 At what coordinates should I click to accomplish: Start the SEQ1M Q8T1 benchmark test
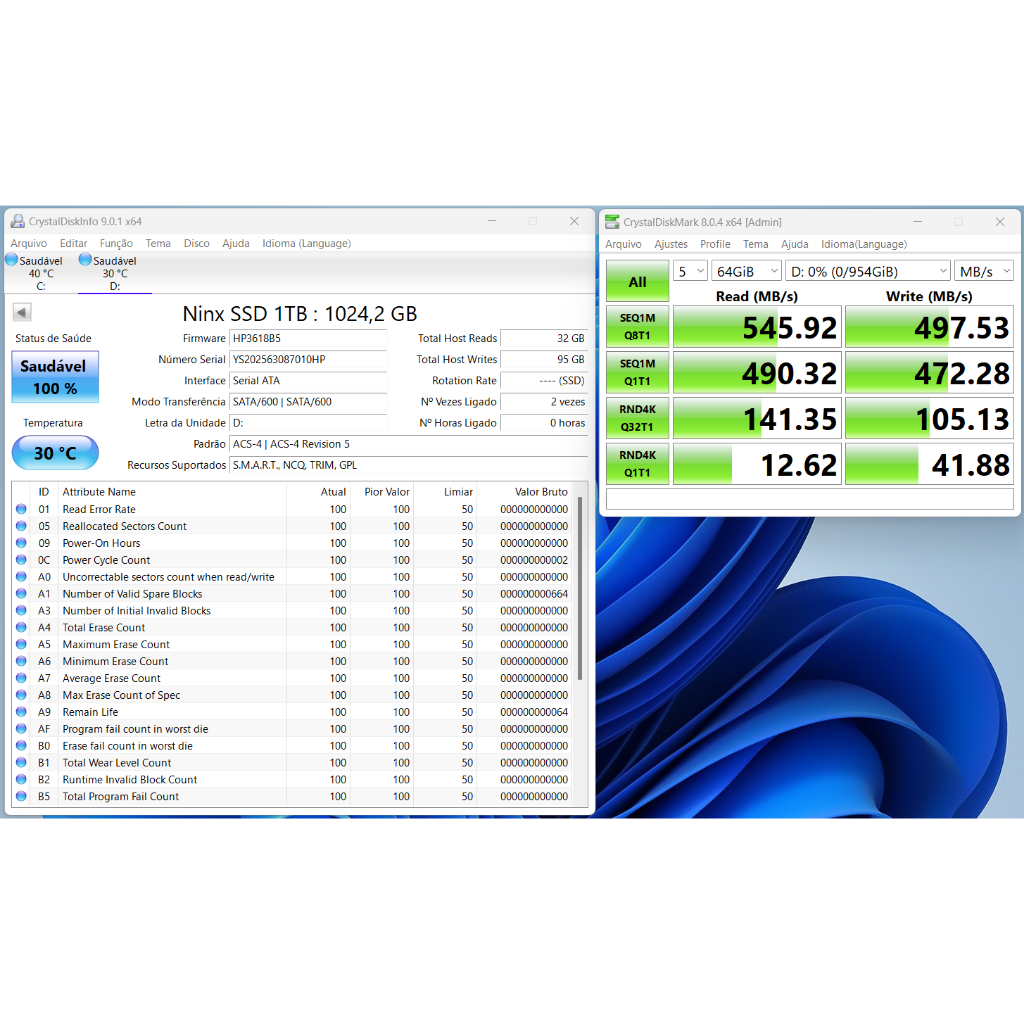637,327
